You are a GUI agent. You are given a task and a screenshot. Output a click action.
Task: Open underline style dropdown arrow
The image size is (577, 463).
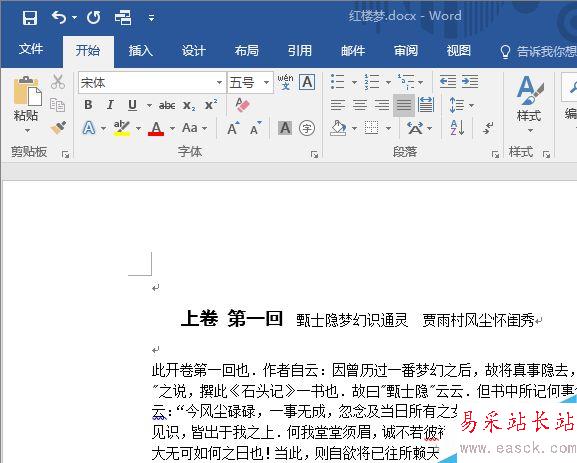pos(149,106)
